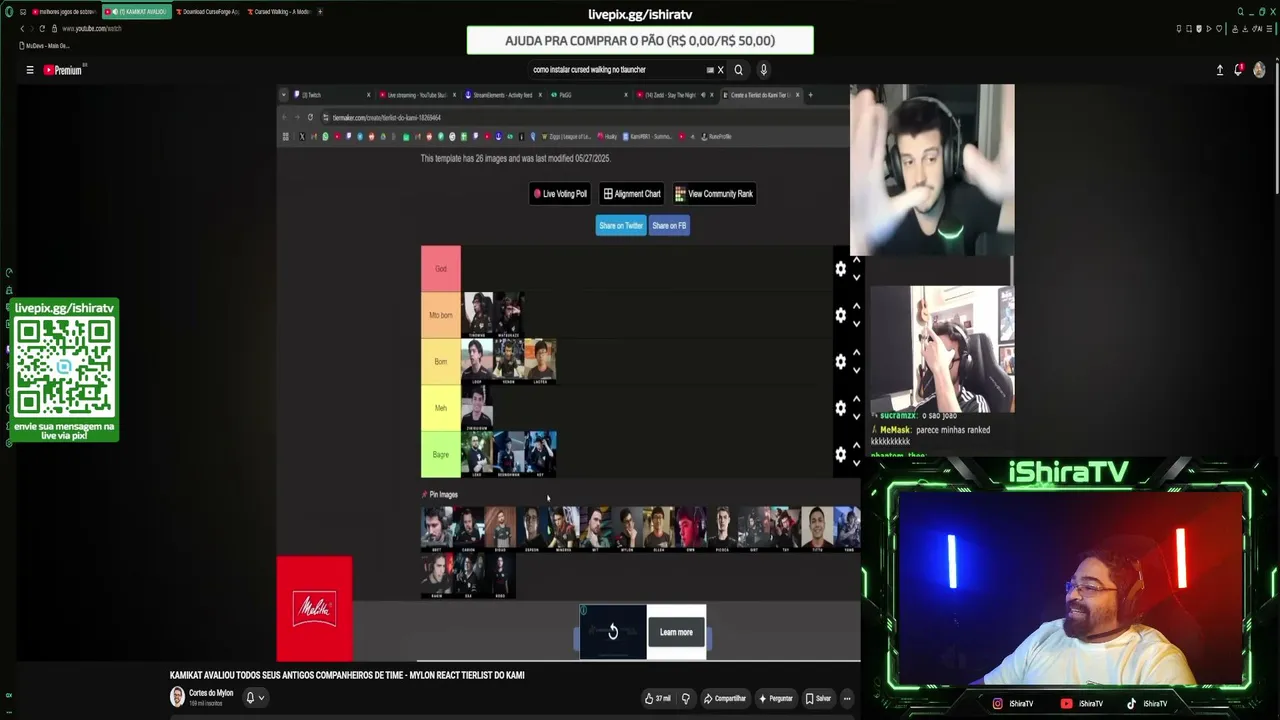Open settings gear for the God tier row

pos(840,269)
